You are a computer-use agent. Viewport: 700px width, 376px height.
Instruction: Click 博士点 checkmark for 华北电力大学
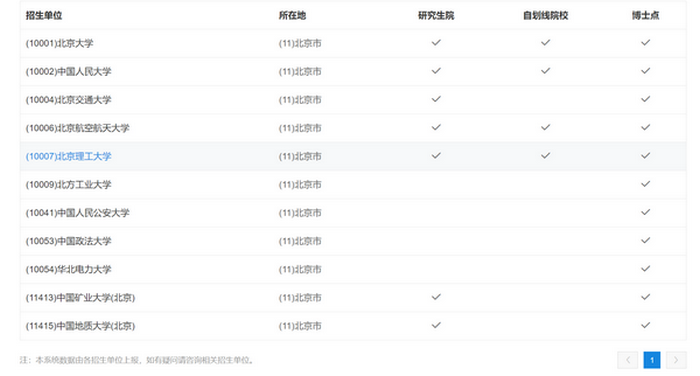[646, 268]
